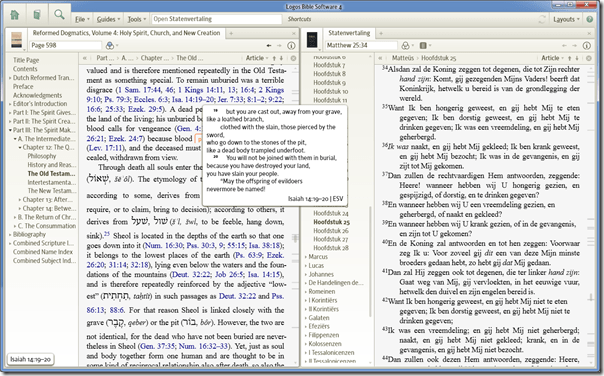This screenshot has width=604, height=376.
Task: Click the Shortcuts bar label
Action: (x=299, y=19)
